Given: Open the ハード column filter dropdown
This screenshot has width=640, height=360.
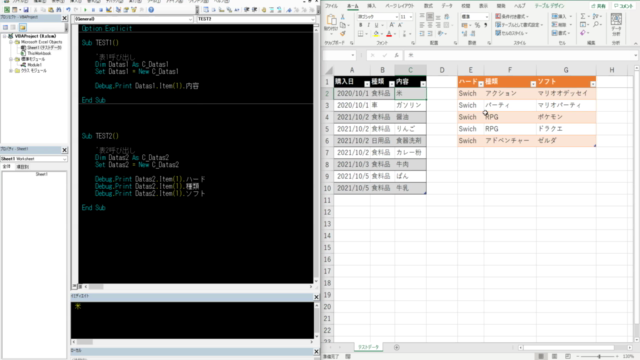Looking at the screenshot, I should pyautogui.click(x=480, y=84).
